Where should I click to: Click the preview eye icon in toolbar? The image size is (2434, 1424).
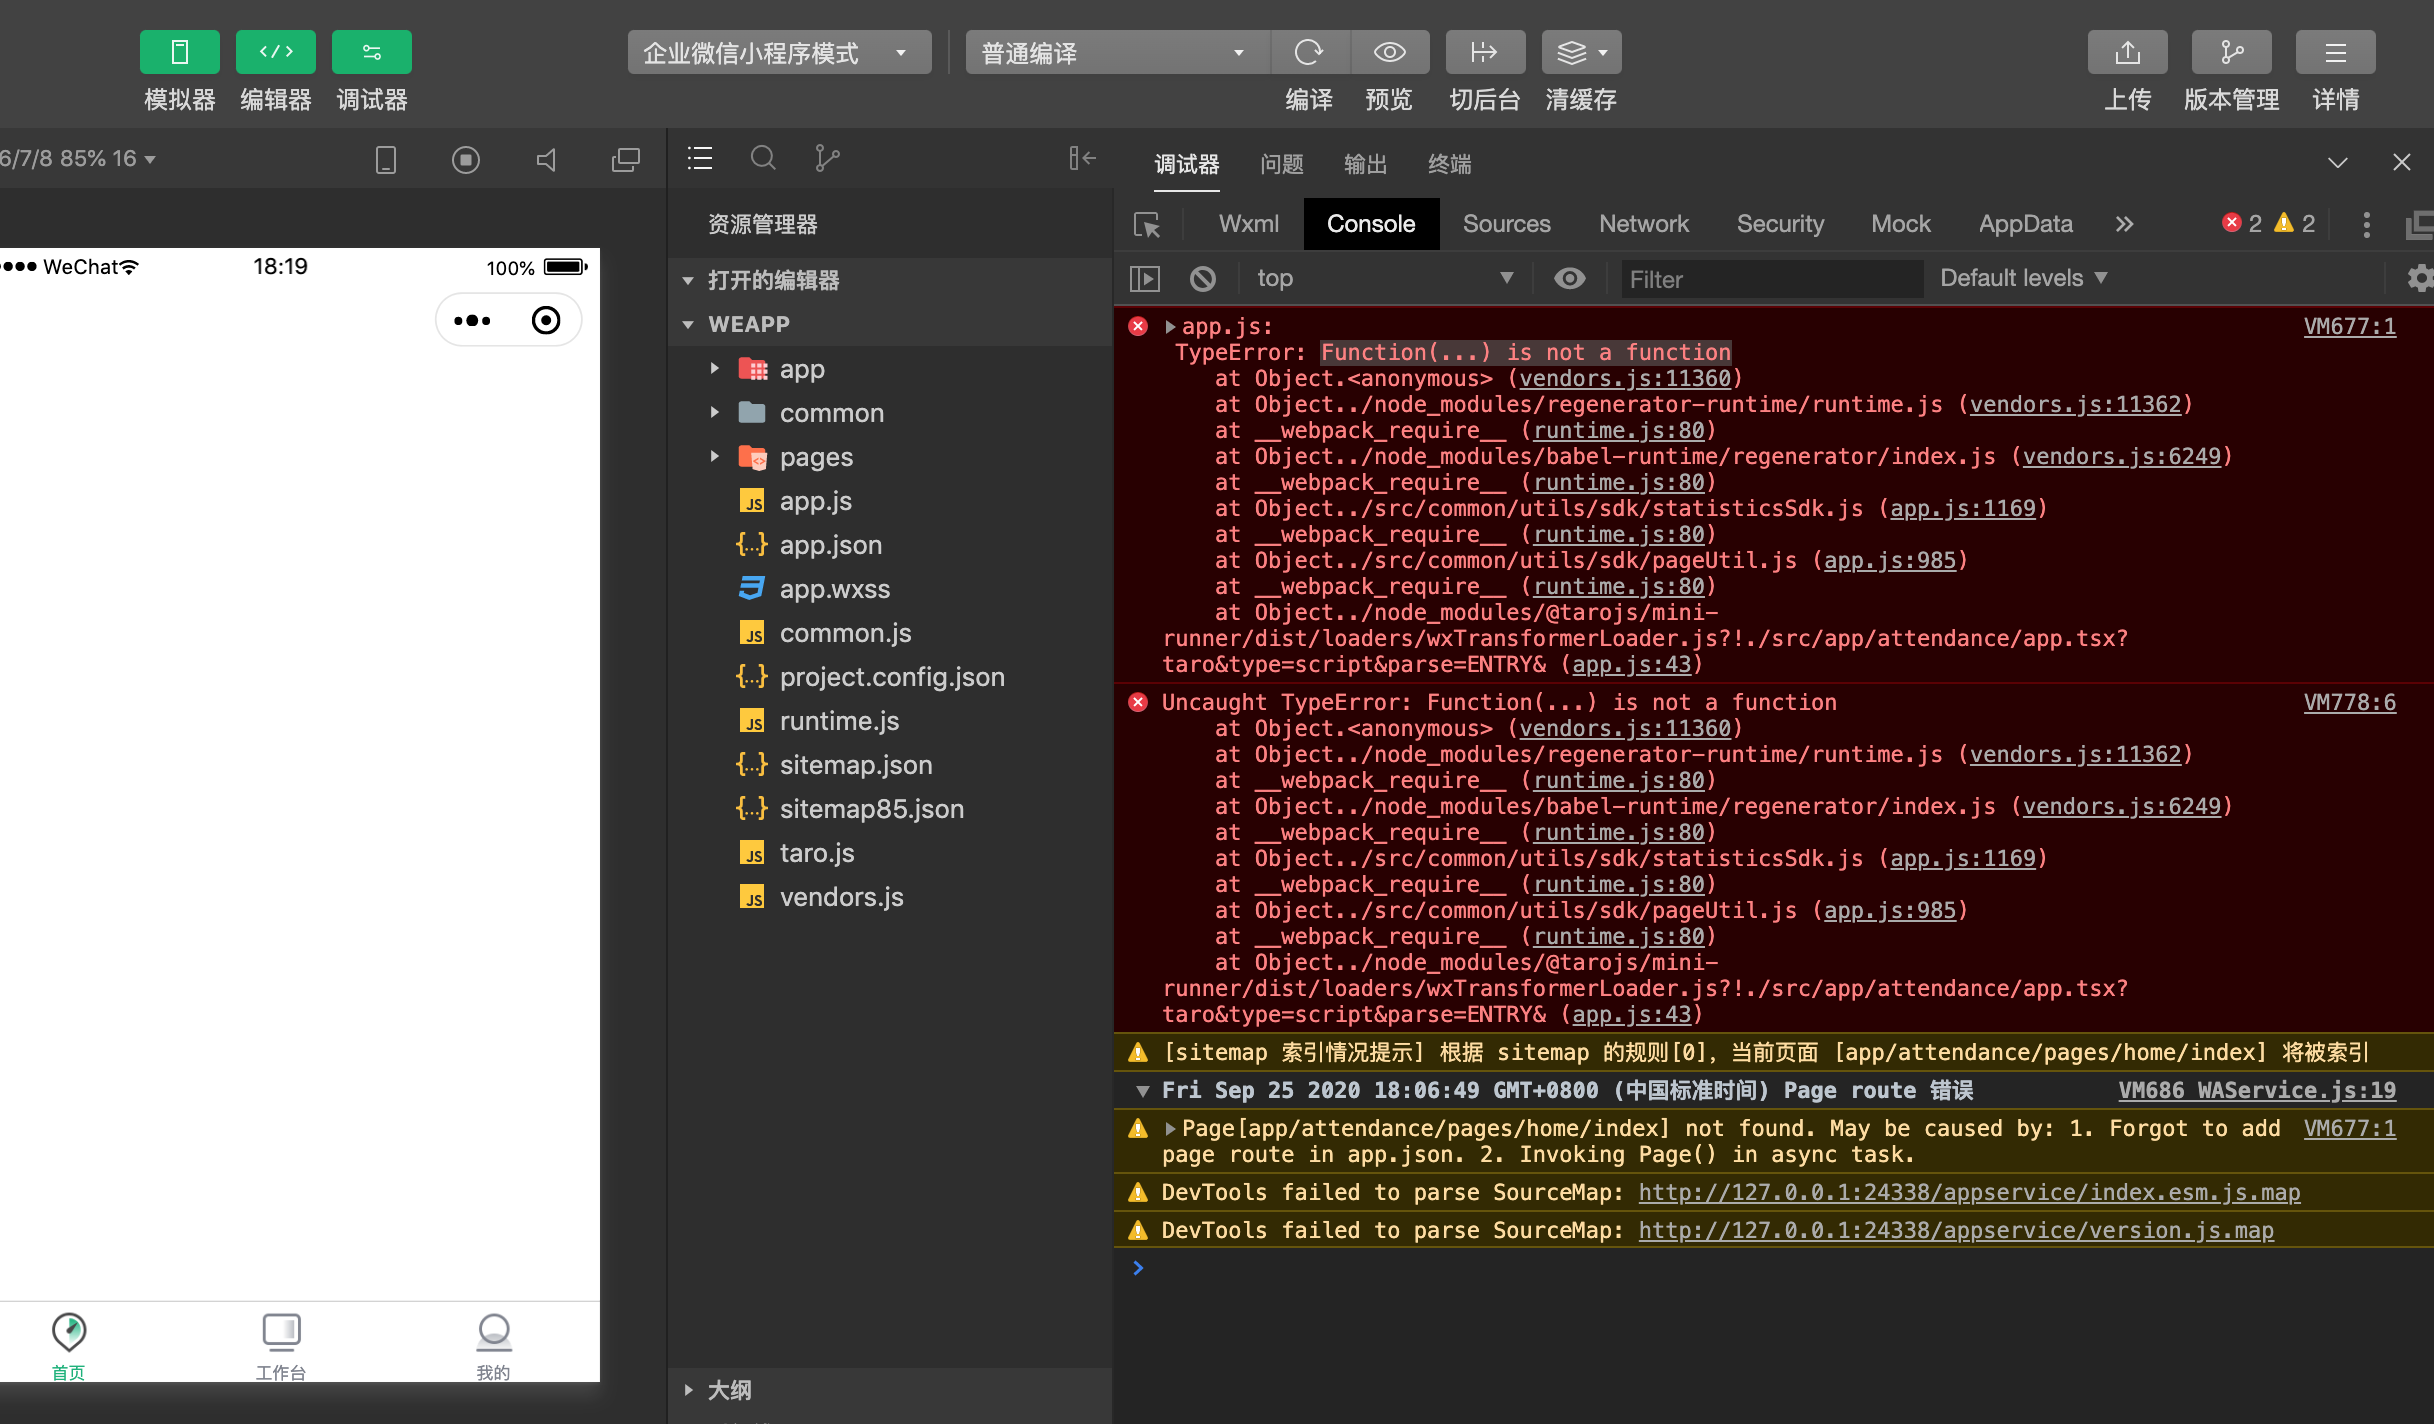click(x=1389, y=52)
